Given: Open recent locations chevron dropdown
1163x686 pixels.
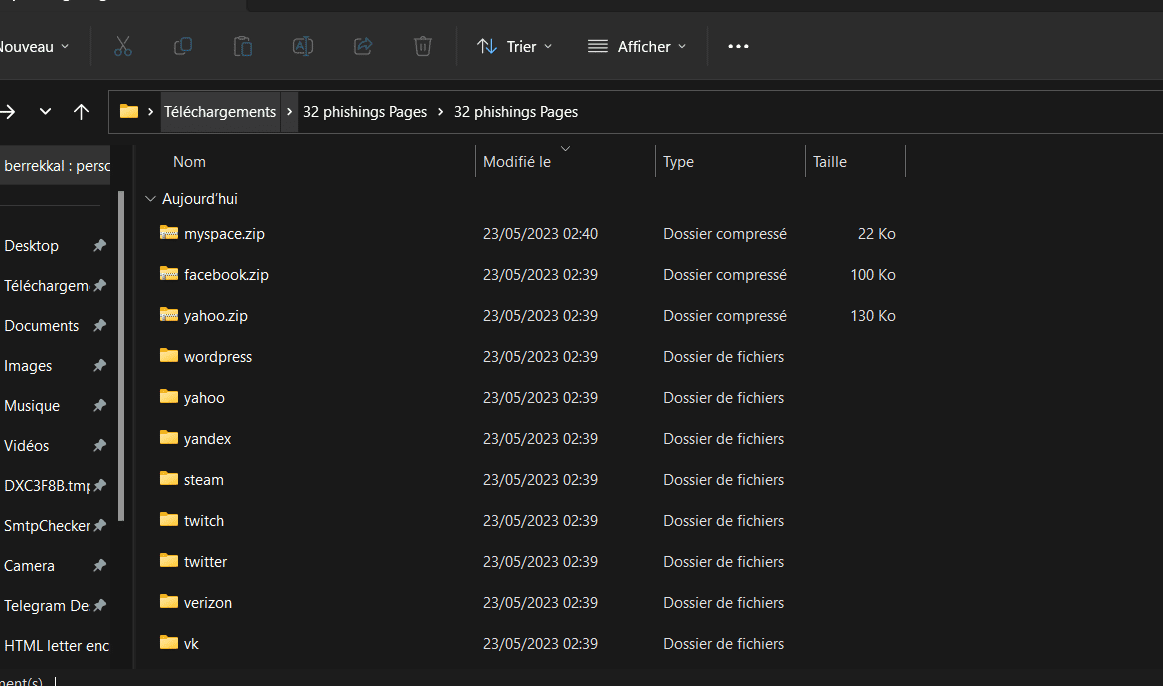Looking at the screenshot, I should coord(45,111).
